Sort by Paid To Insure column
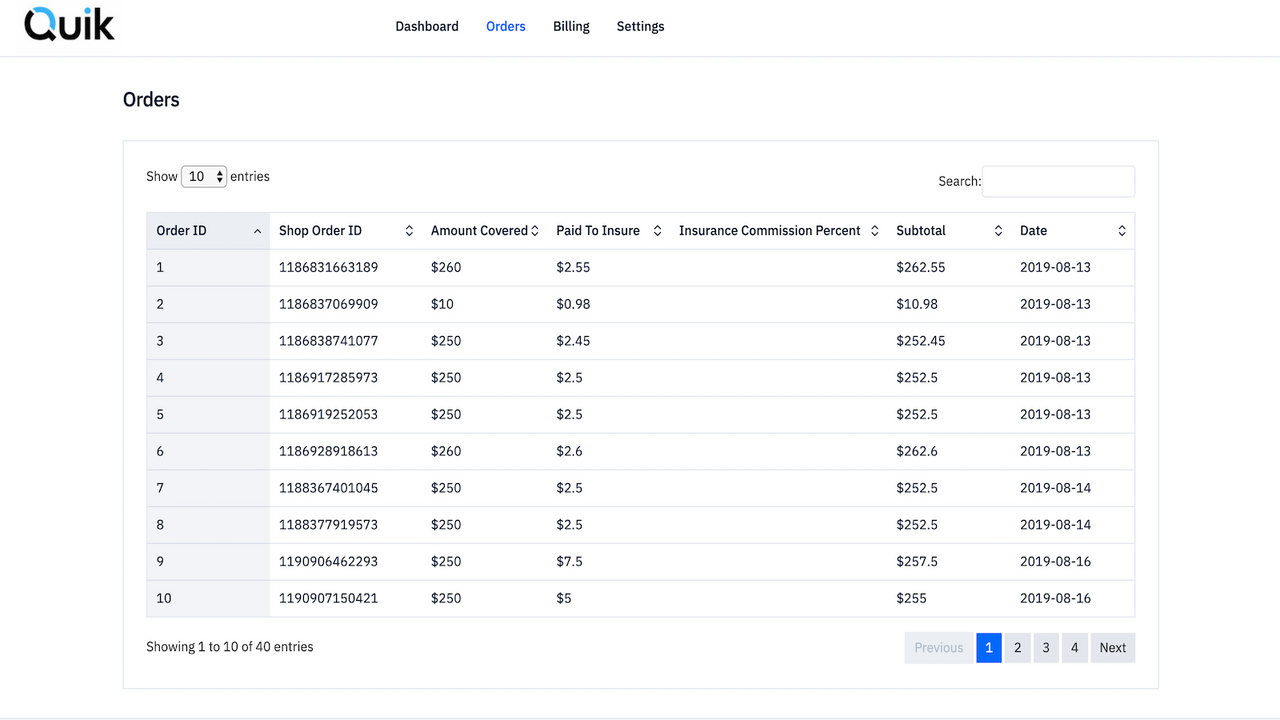 point(609,231)
